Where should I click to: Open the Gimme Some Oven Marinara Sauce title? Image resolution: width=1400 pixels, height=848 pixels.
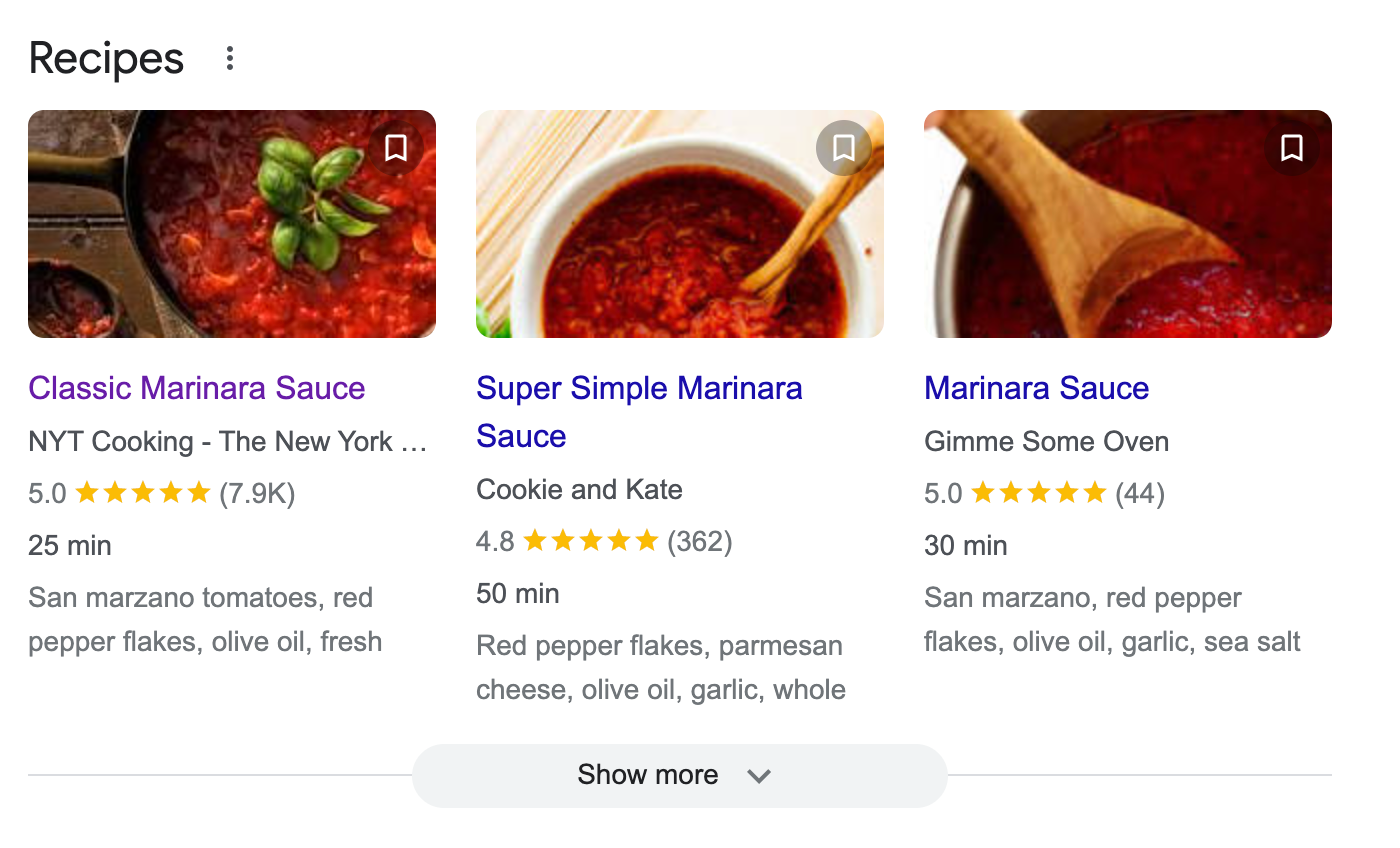pyautogui.click(x=1036, y=388)
